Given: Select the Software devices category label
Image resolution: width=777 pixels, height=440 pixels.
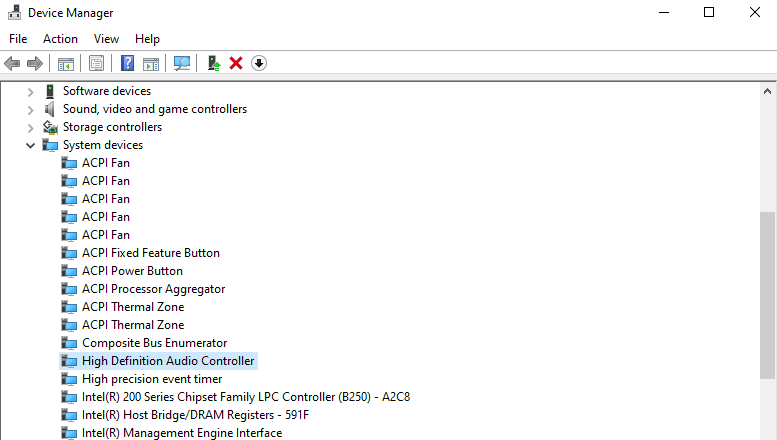Looking at the screenshot, I should click(107, 91).
